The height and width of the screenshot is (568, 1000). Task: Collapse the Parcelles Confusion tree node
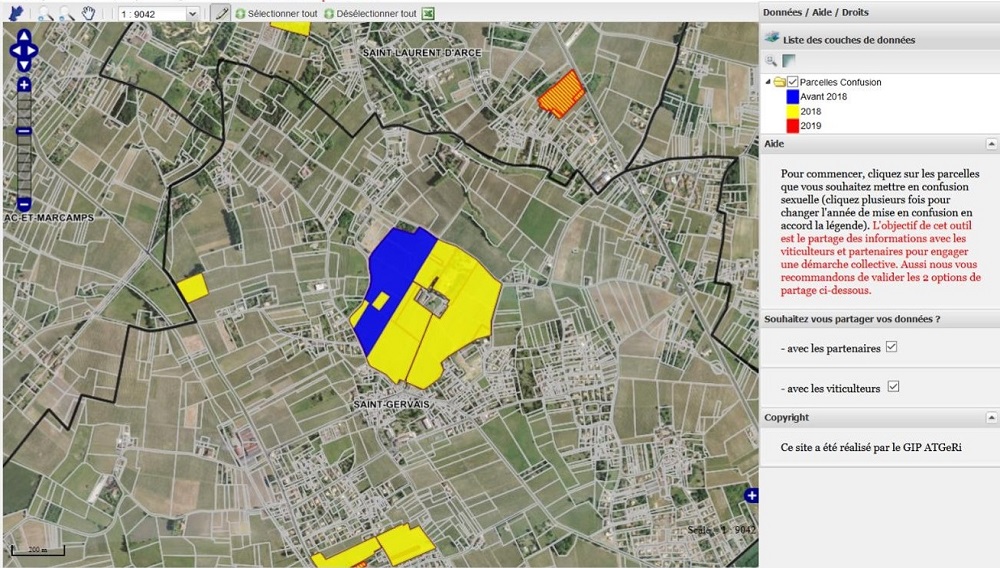[768, 82]
